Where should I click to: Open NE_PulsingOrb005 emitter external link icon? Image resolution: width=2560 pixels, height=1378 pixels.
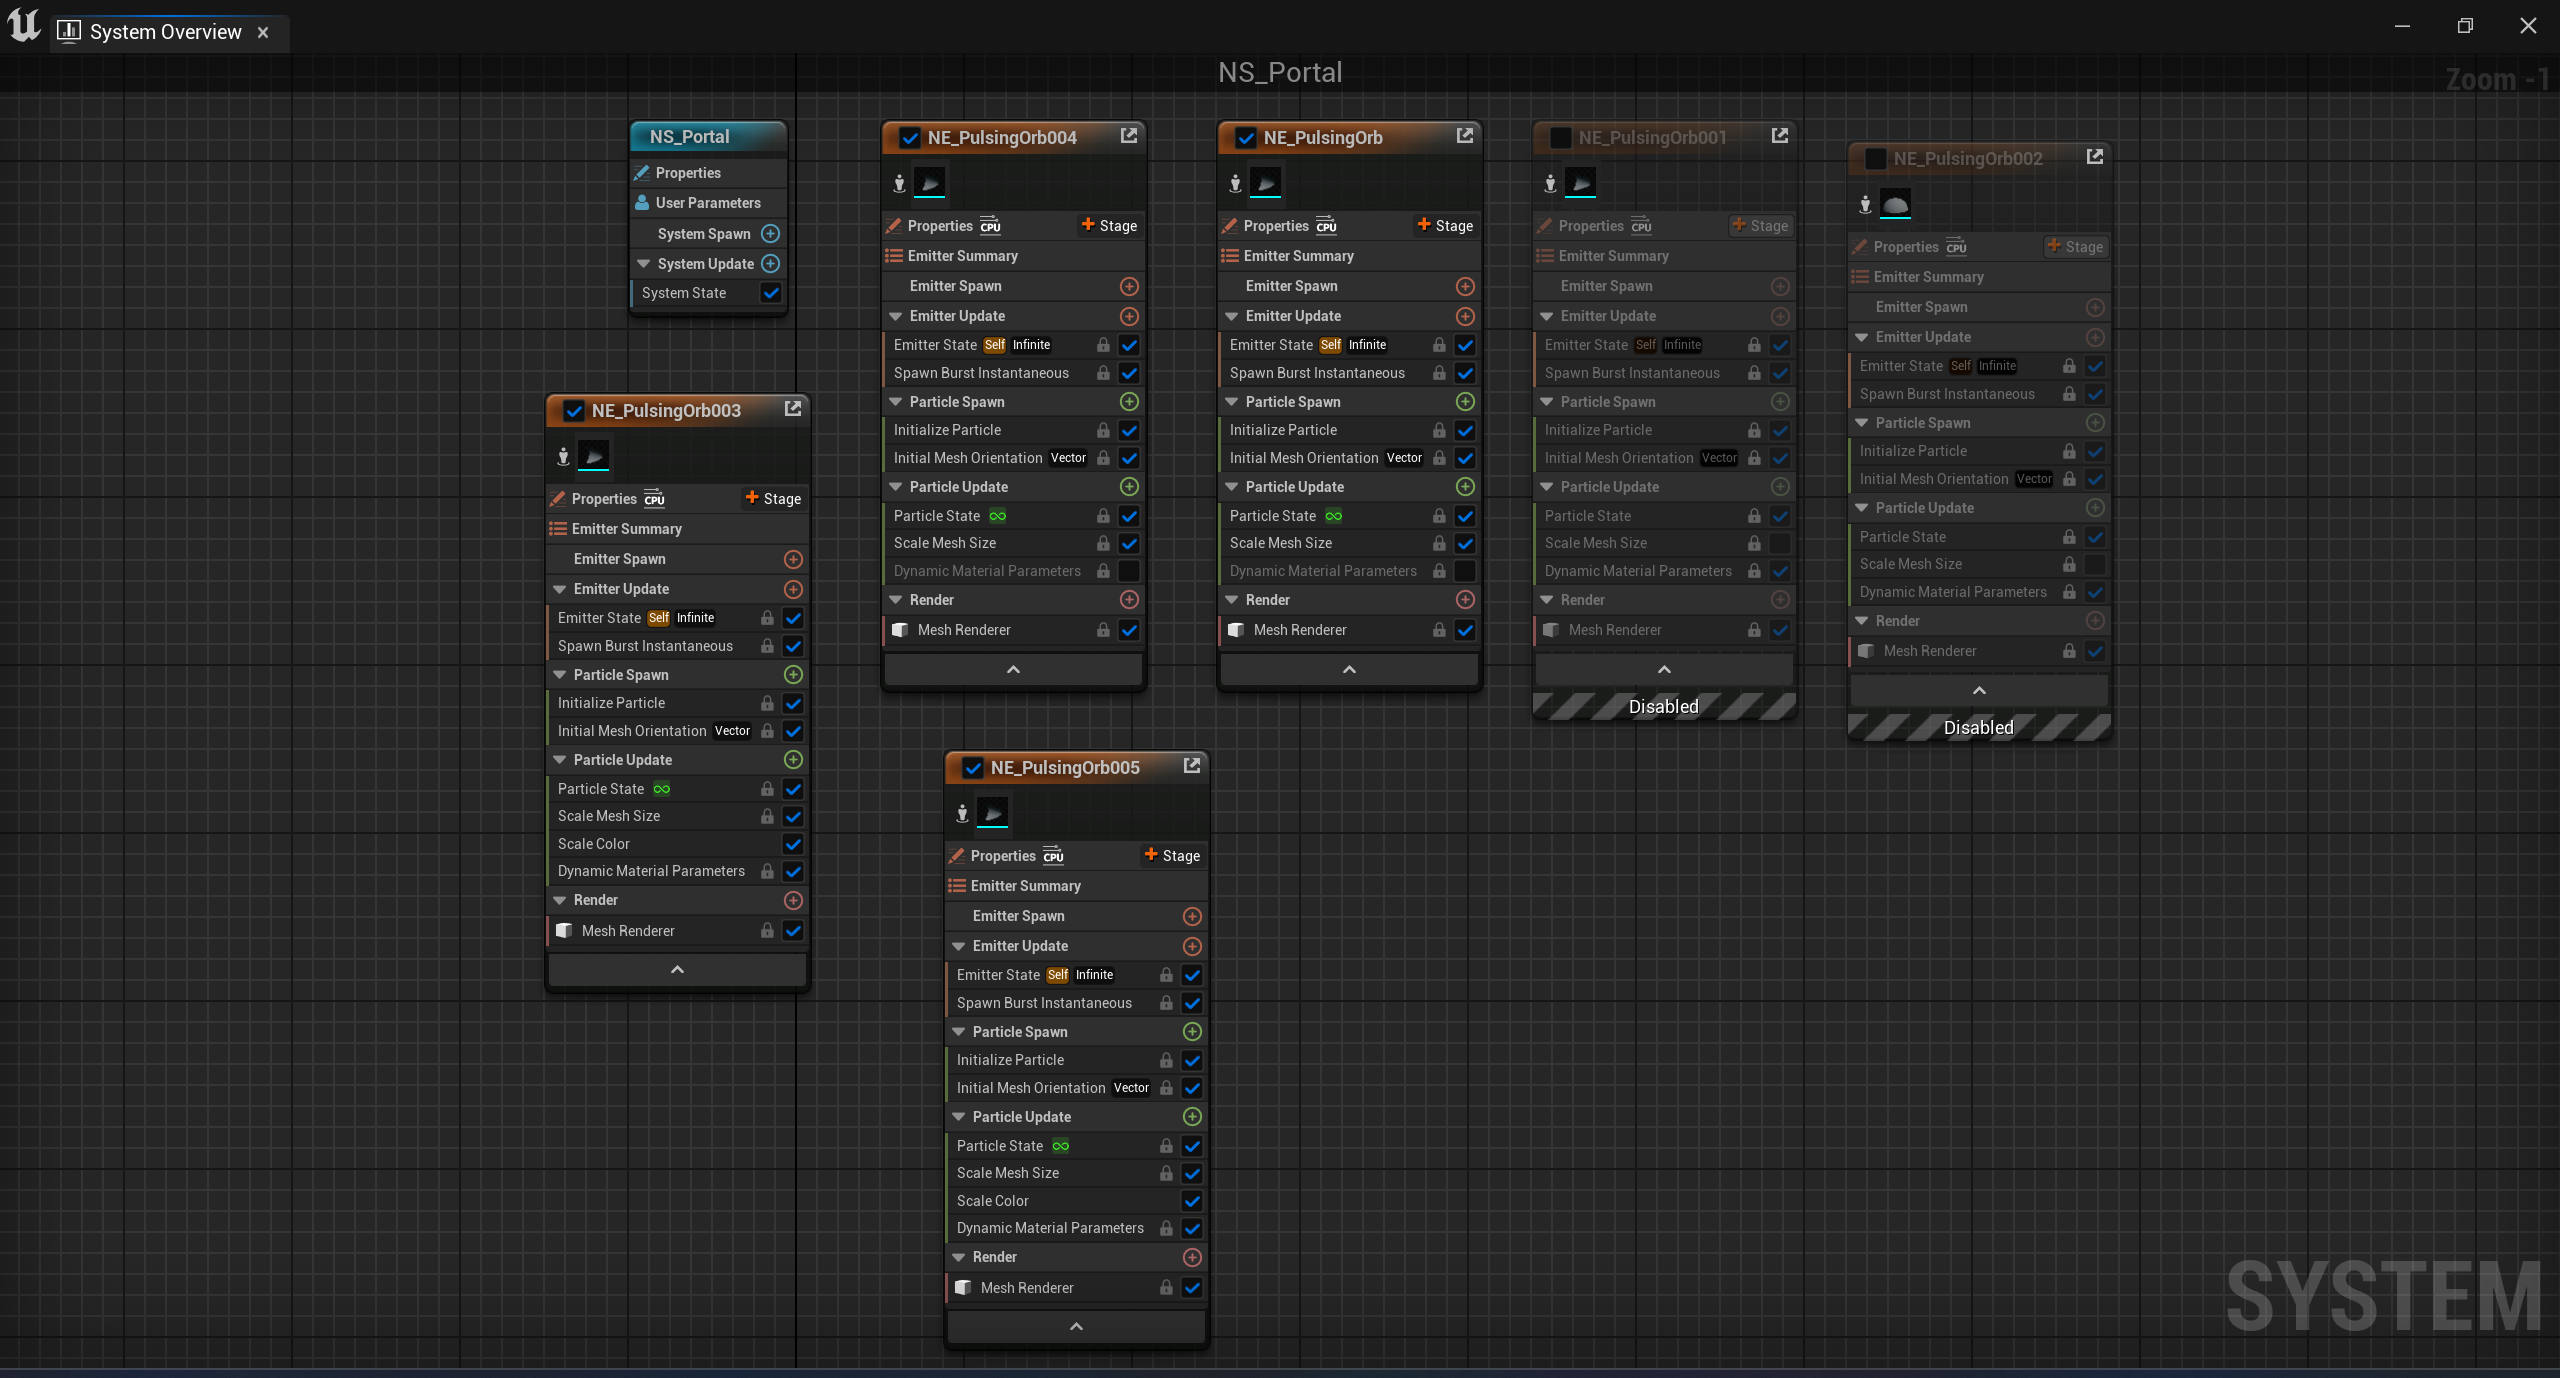click(x=1192, y=766)
